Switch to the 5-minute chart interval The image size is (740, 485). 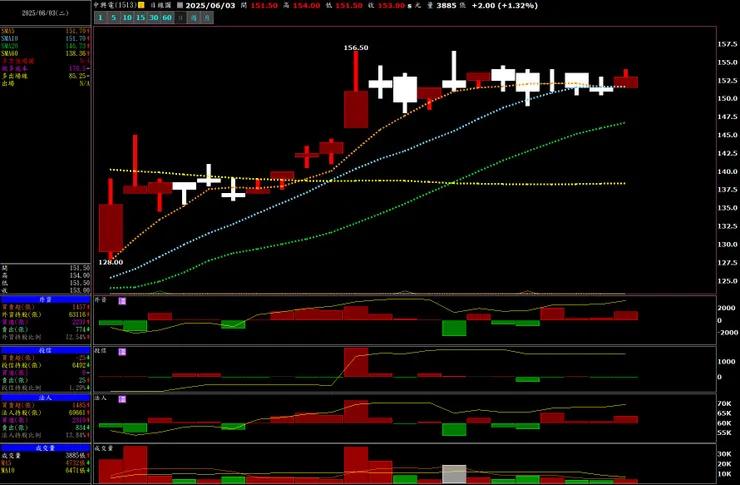(x=113, y=18)
